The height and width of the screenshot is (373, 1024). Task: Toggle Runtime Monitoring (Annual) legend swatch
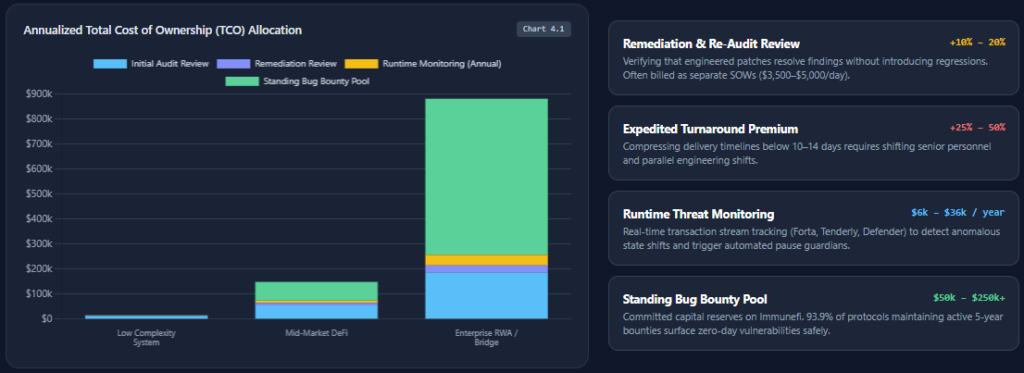[361, 64]
